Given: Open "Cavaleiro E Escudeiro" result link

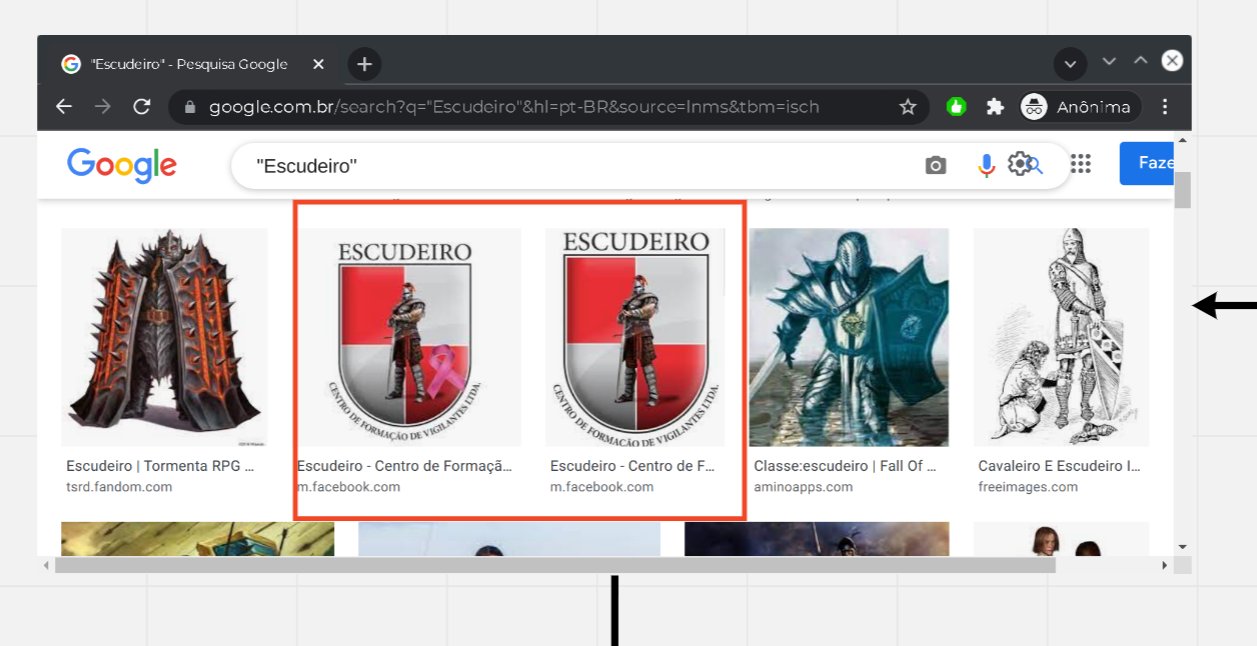Looking at the screenshot, I should coord(1060,466).
